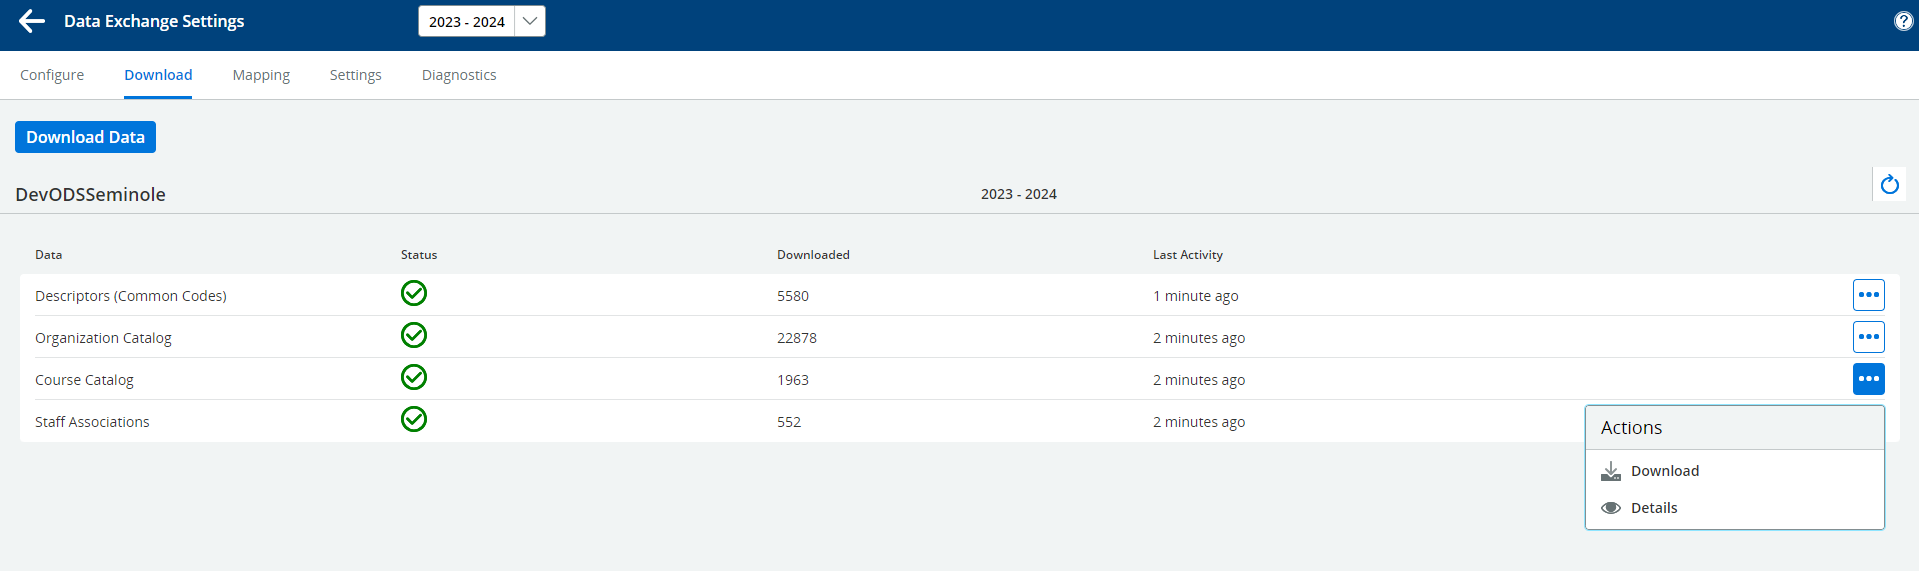This screenshot has height=571, width=1919.
Task: Click the download icon in Actions menu
Action: coord(1611,471)
